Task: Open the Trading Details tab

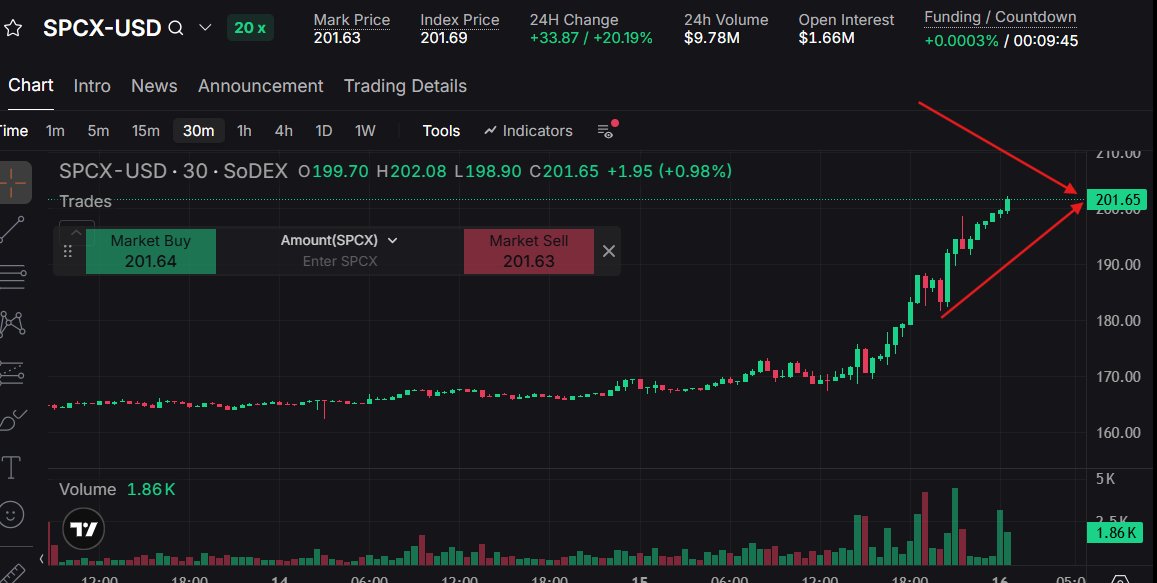Action: [x=405, y=86]
